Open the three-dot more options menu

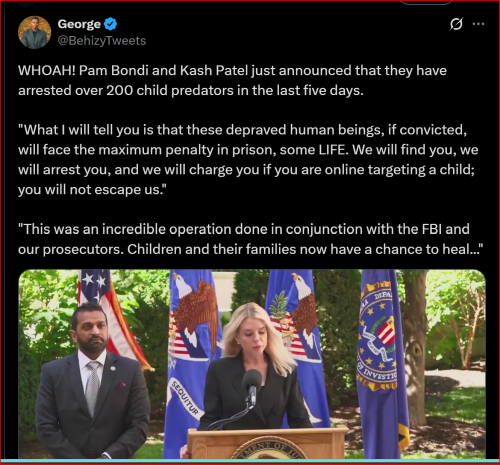478,24
